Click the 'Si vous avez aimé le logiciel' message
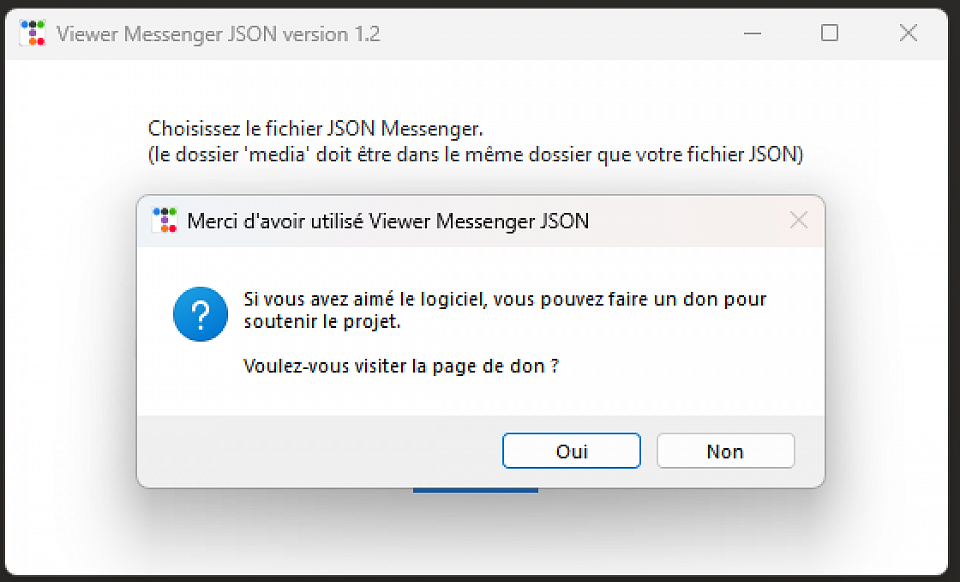This screenshot has width=960, height=582. 505,299
